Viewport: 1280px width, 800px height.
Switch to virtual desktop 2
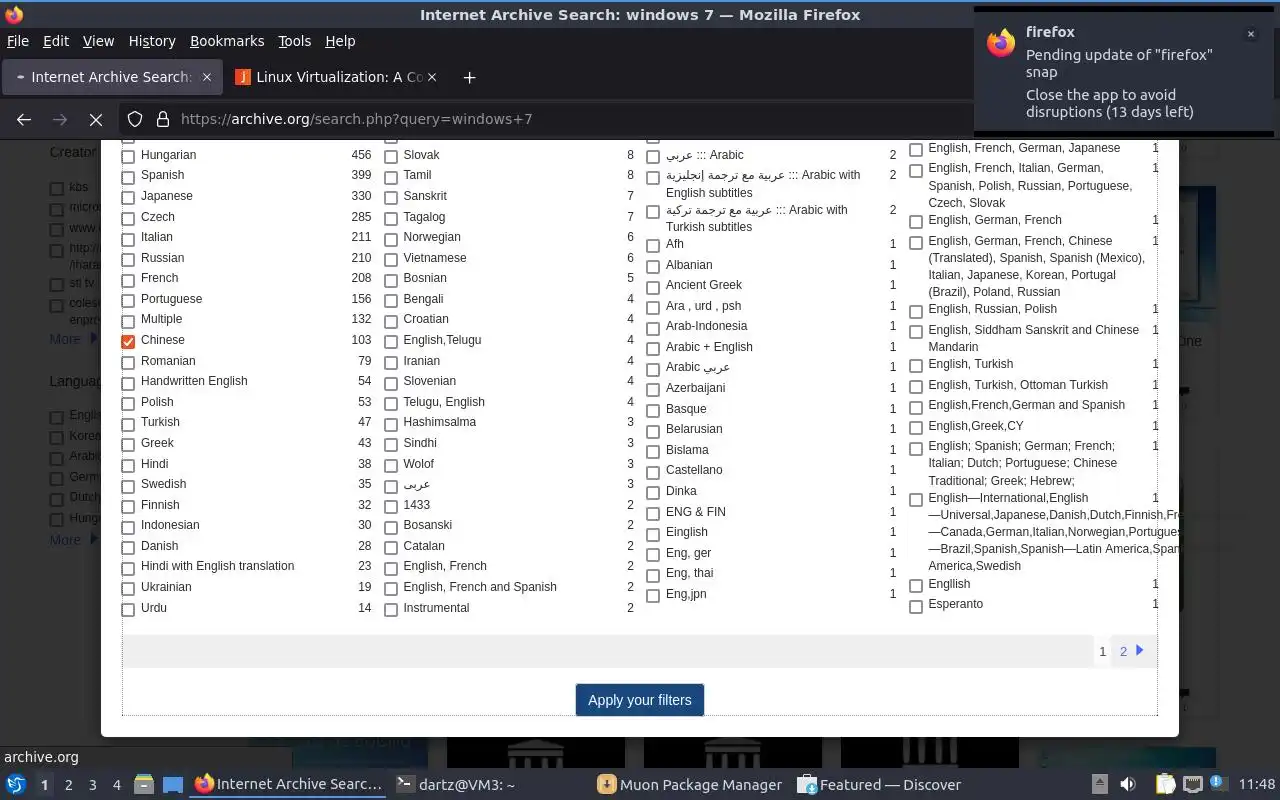click(69, 785)
